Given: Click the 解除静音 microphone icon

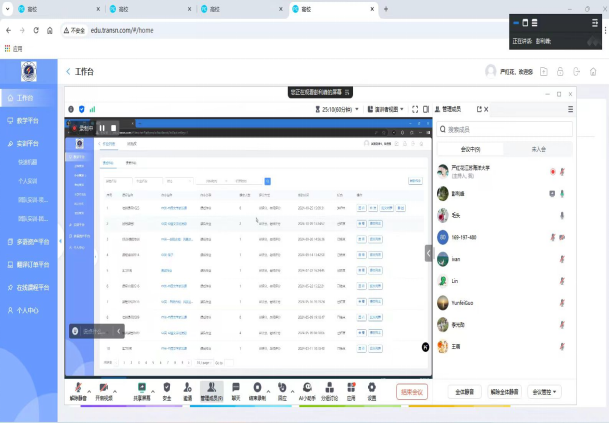Looking at the screenshot, I should (x=77, y=387).
